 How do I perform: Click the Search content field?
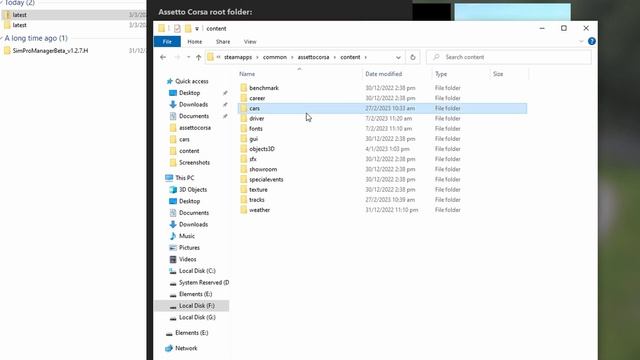[509, 57]
